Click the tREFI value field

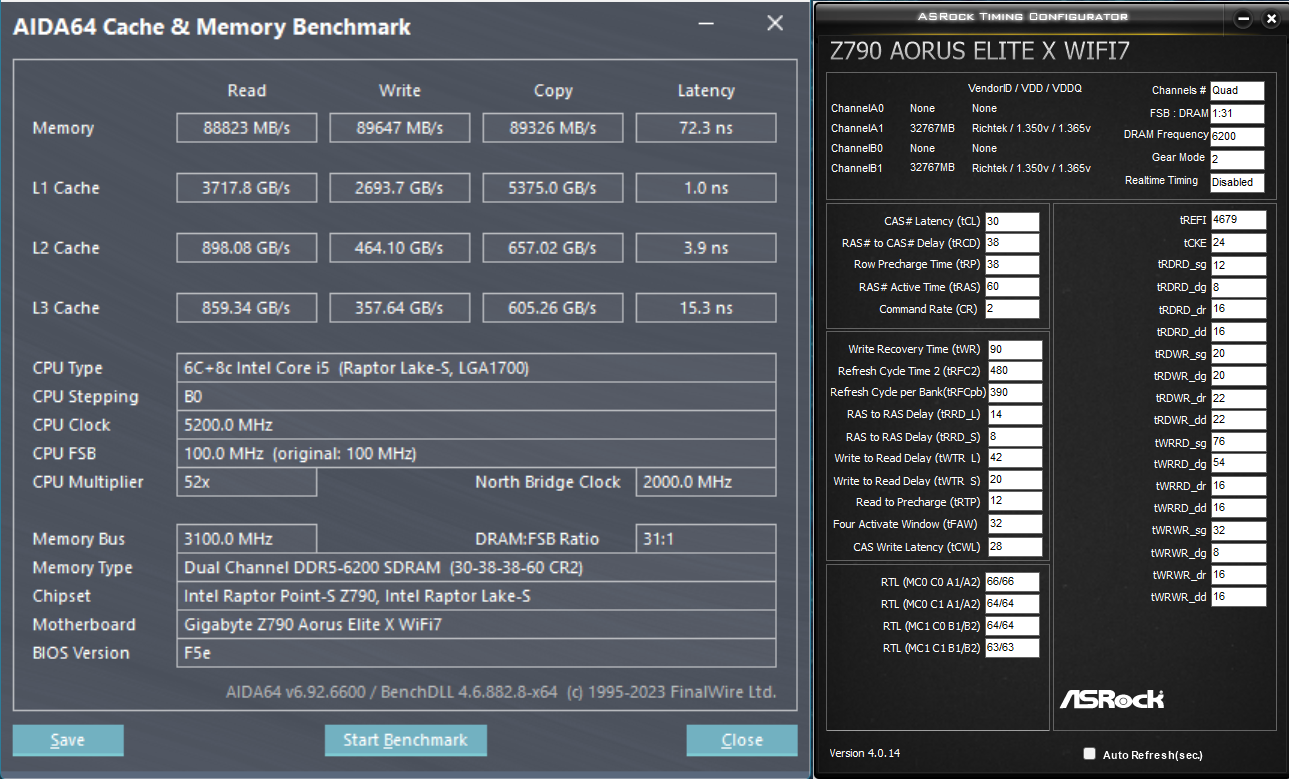(x=1238, y=220)
